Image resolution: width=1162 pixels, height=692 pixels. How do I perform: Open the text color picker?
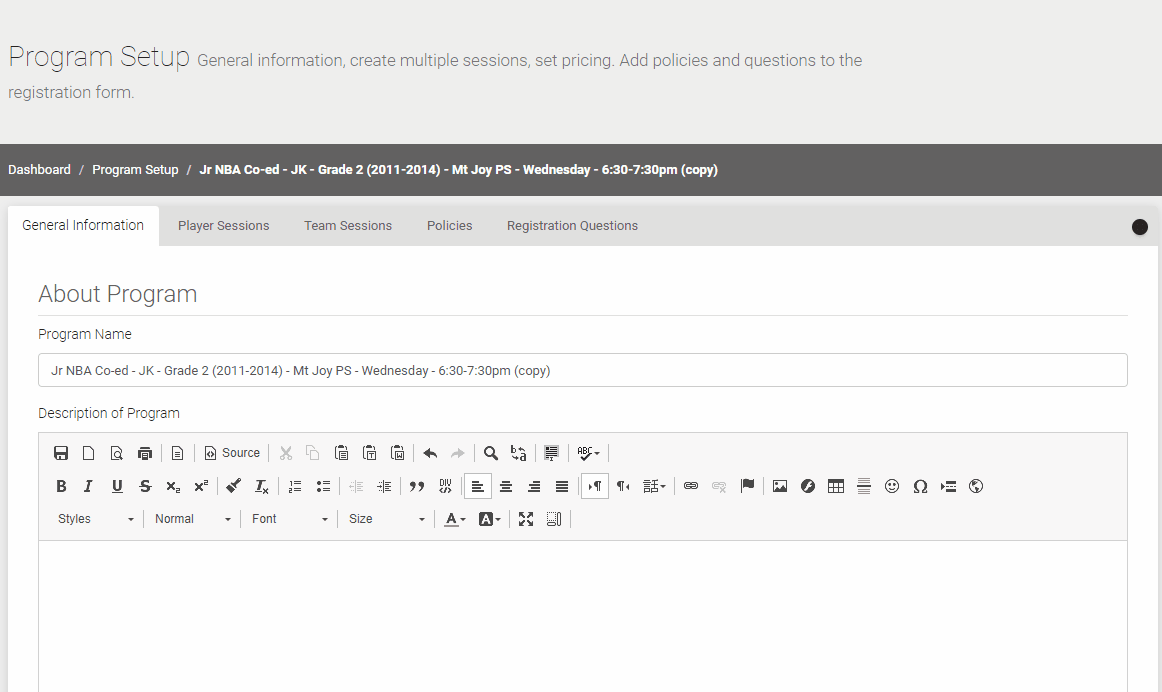pos(455,519)
